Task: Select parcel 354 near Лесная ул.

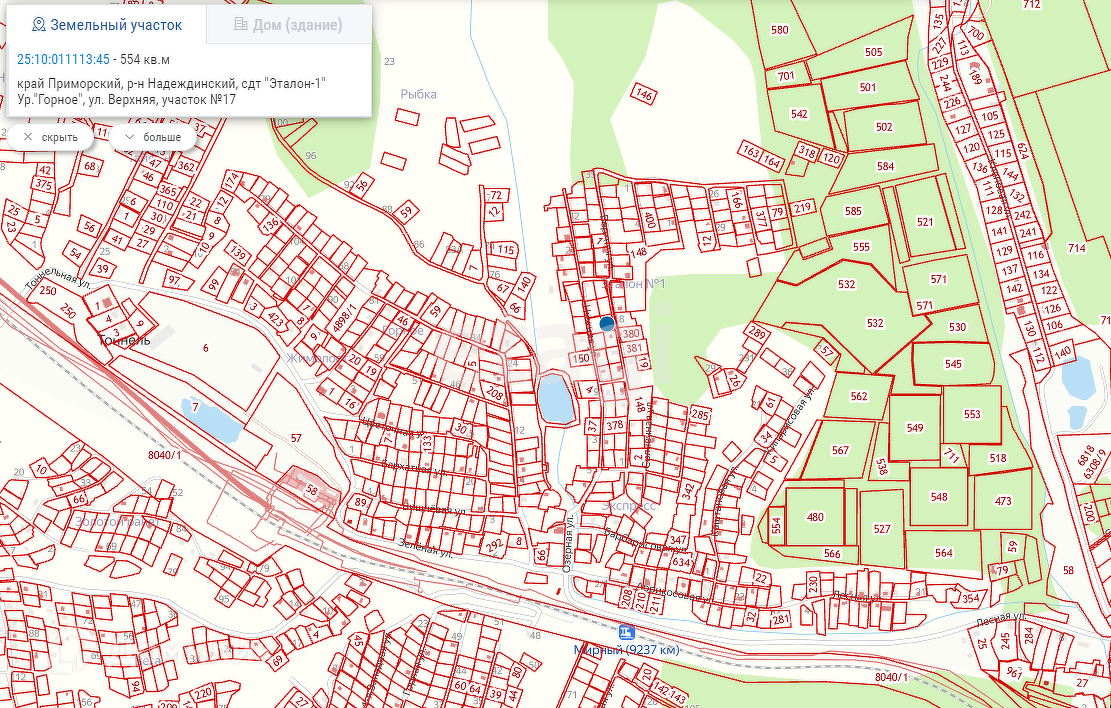Action: point(971,598)
